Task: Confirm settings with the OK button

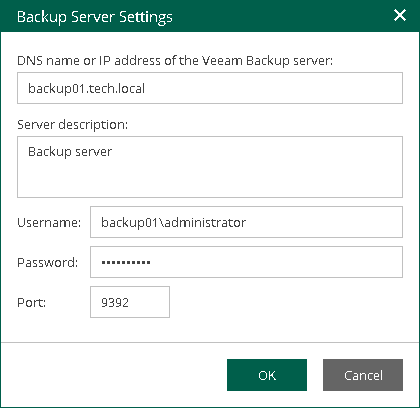Action: point(267,375)
